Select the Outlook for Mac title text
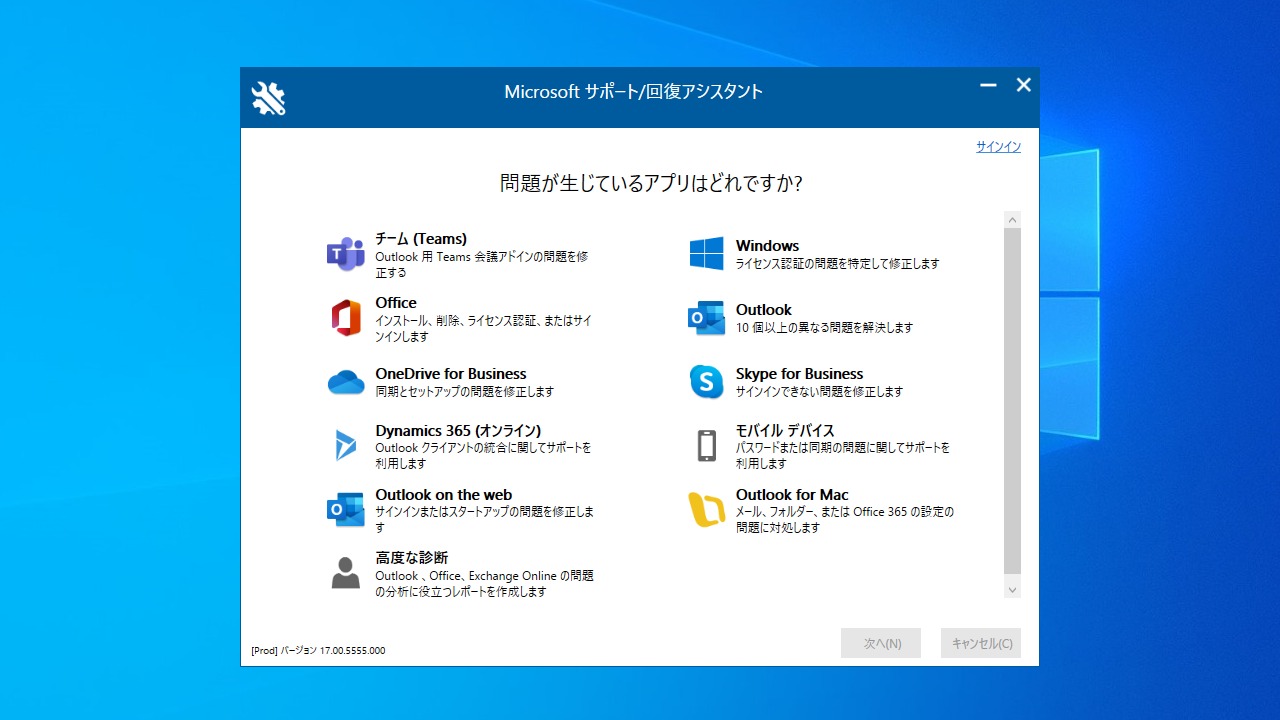The image size is (1280, 720). coord(792,495)
